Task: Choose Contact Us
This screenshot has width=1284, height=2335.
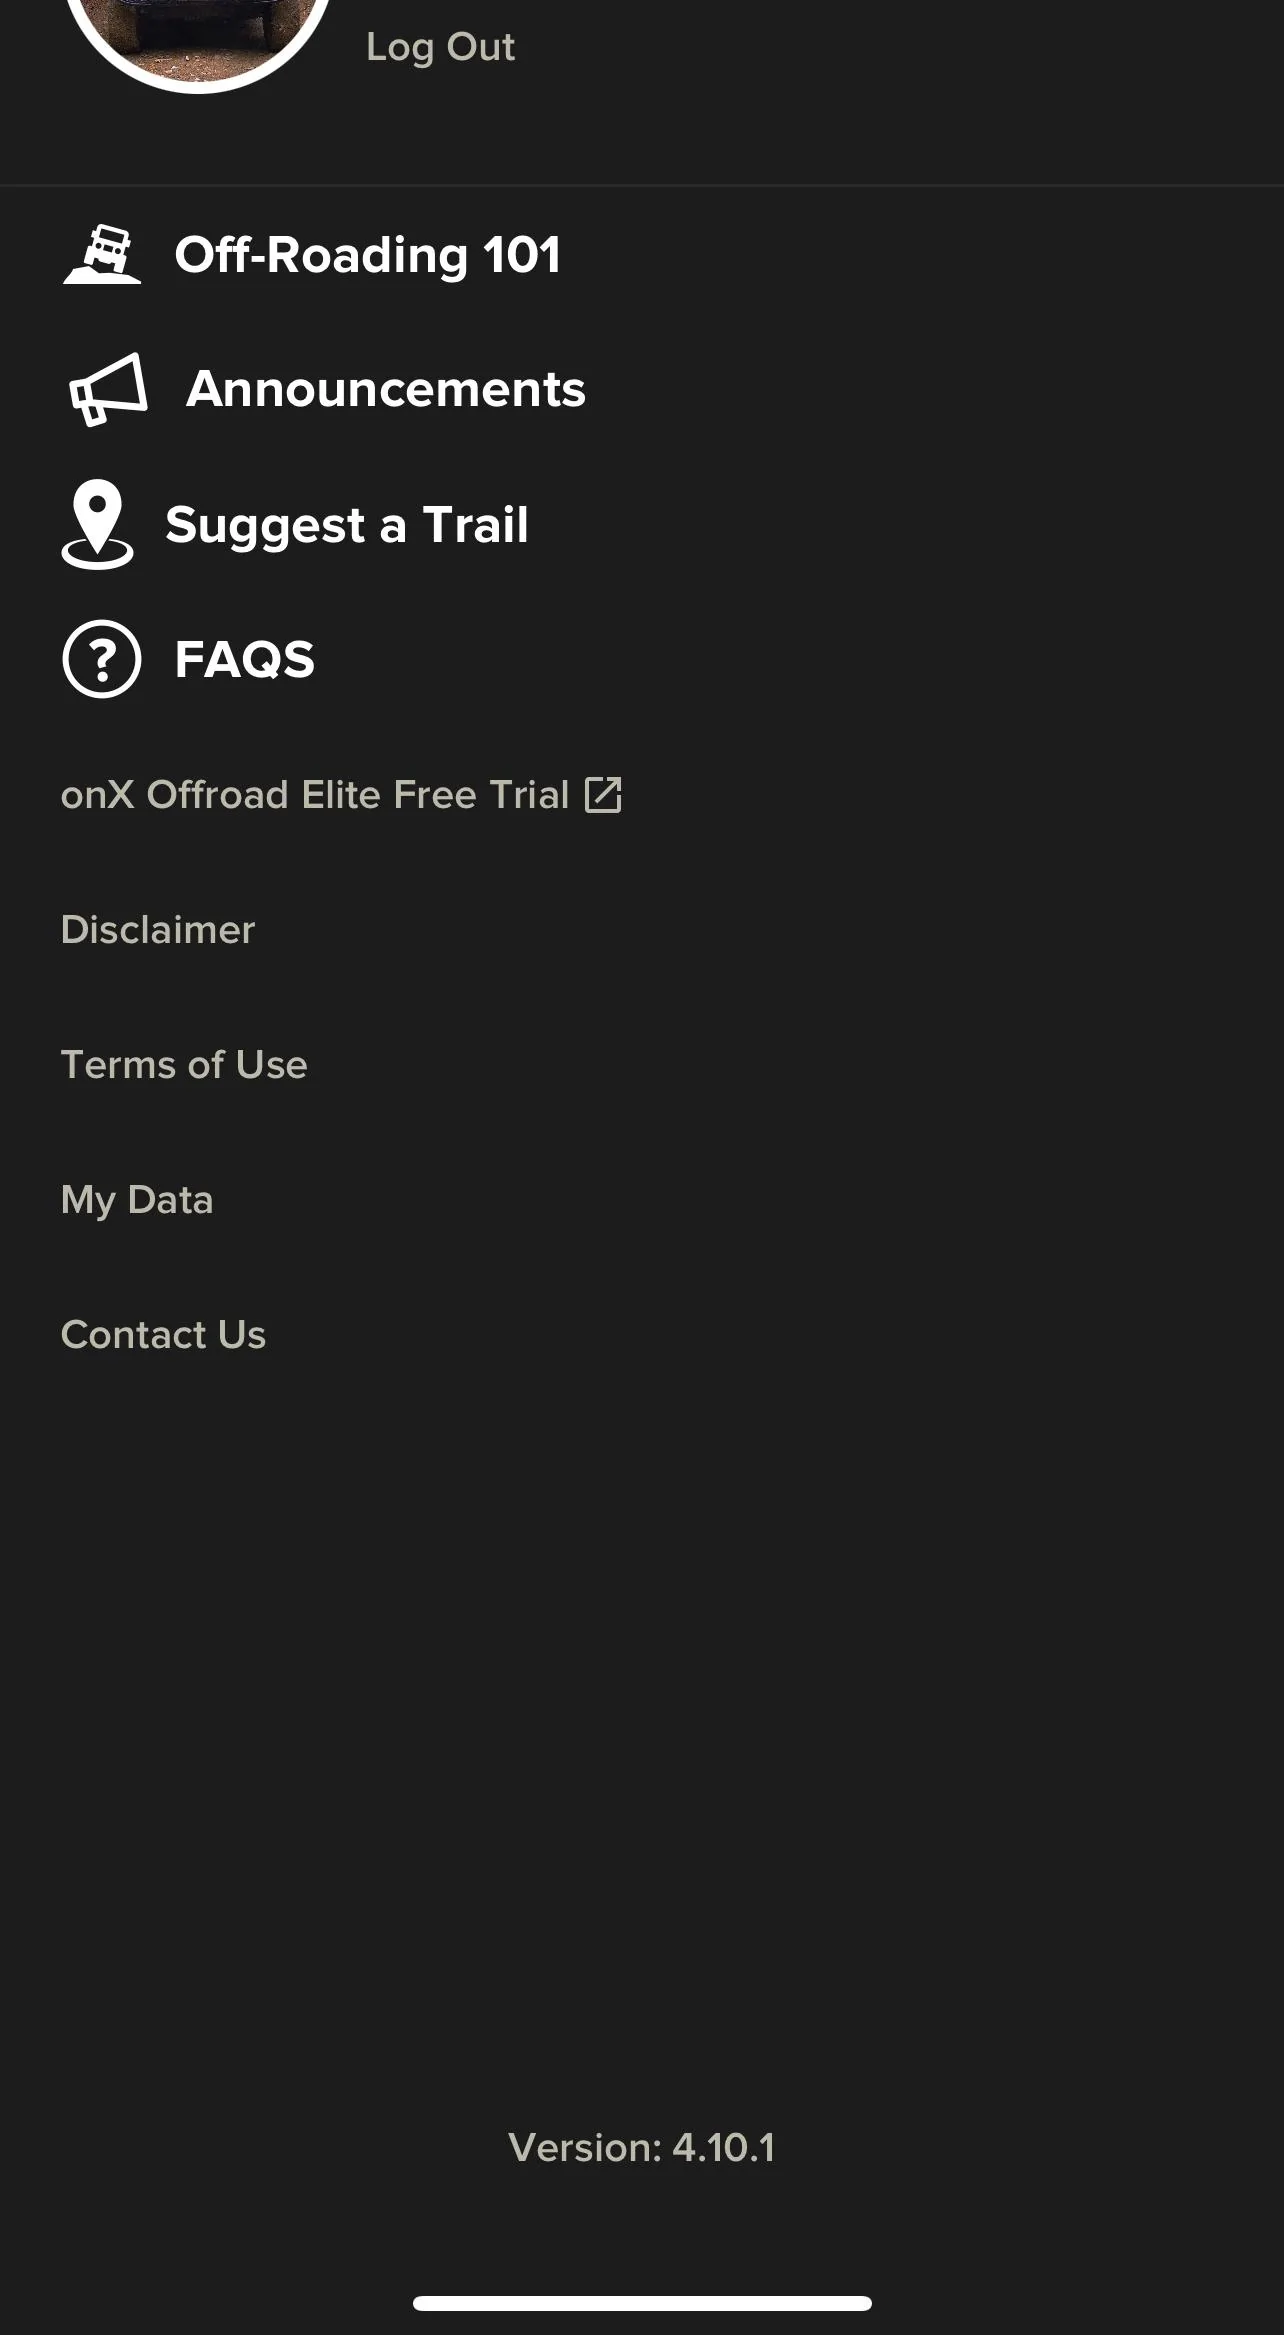Action: pos(163,1335)
